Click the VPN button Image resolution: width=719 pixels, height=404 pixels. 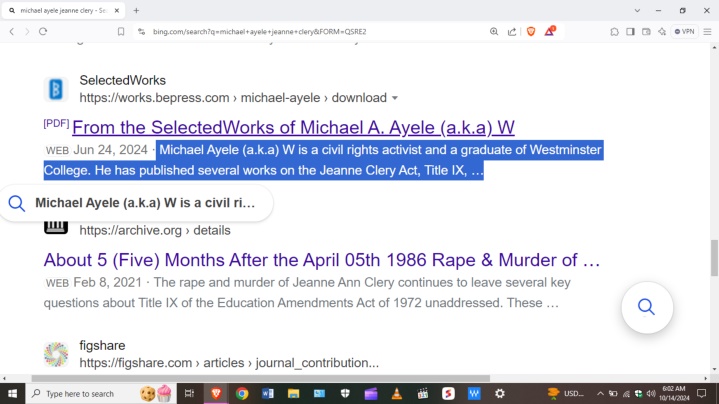pos(684,32)
